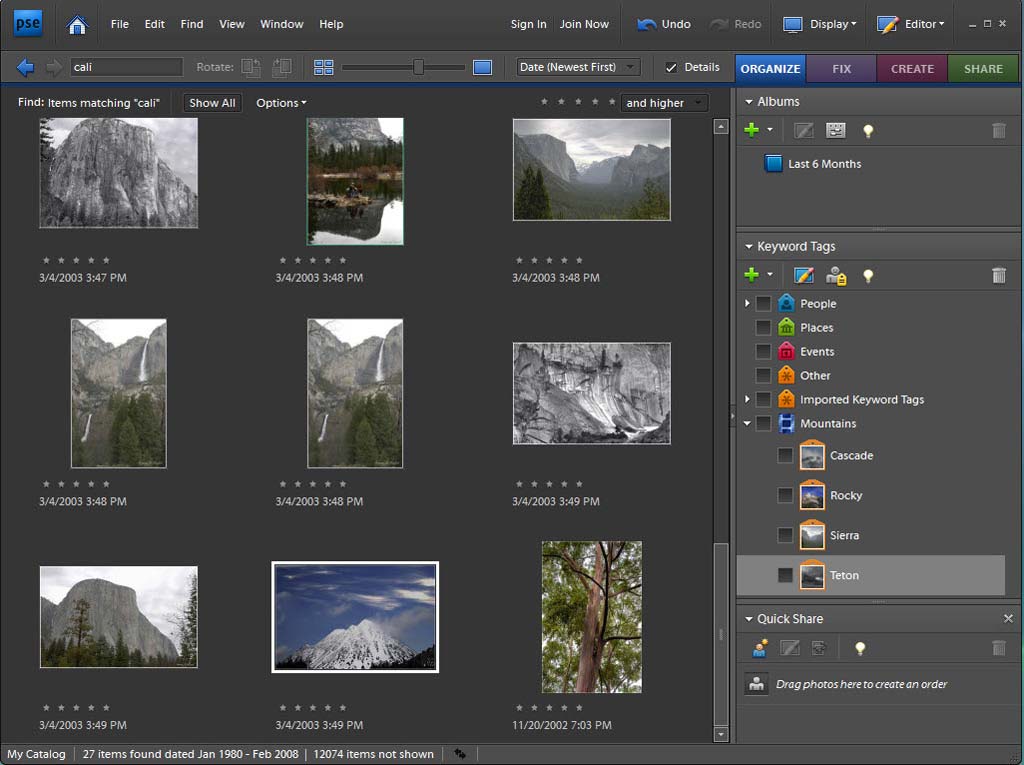
Task: Select the small thumbnail grid view icon
Action: [x=323, y=67]
